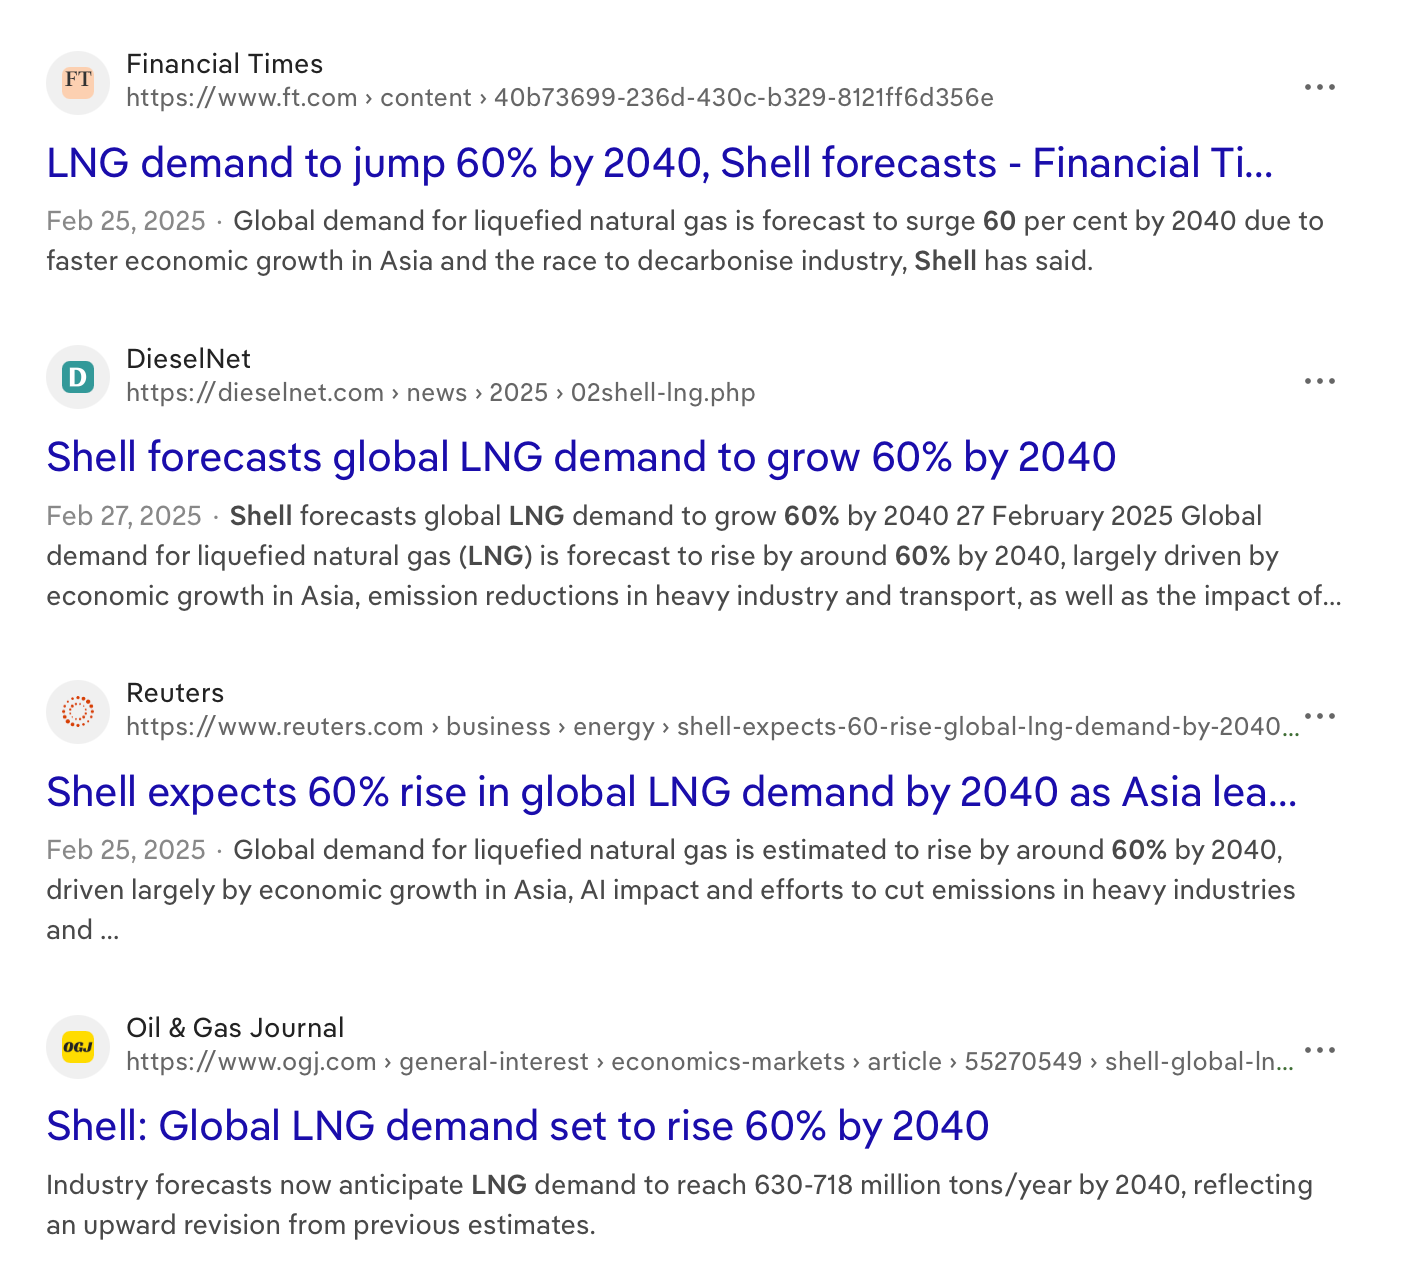Click the ft.com URL breadcrumb
Screen dimensions: 1418x1270
click(x=559, y=98)
